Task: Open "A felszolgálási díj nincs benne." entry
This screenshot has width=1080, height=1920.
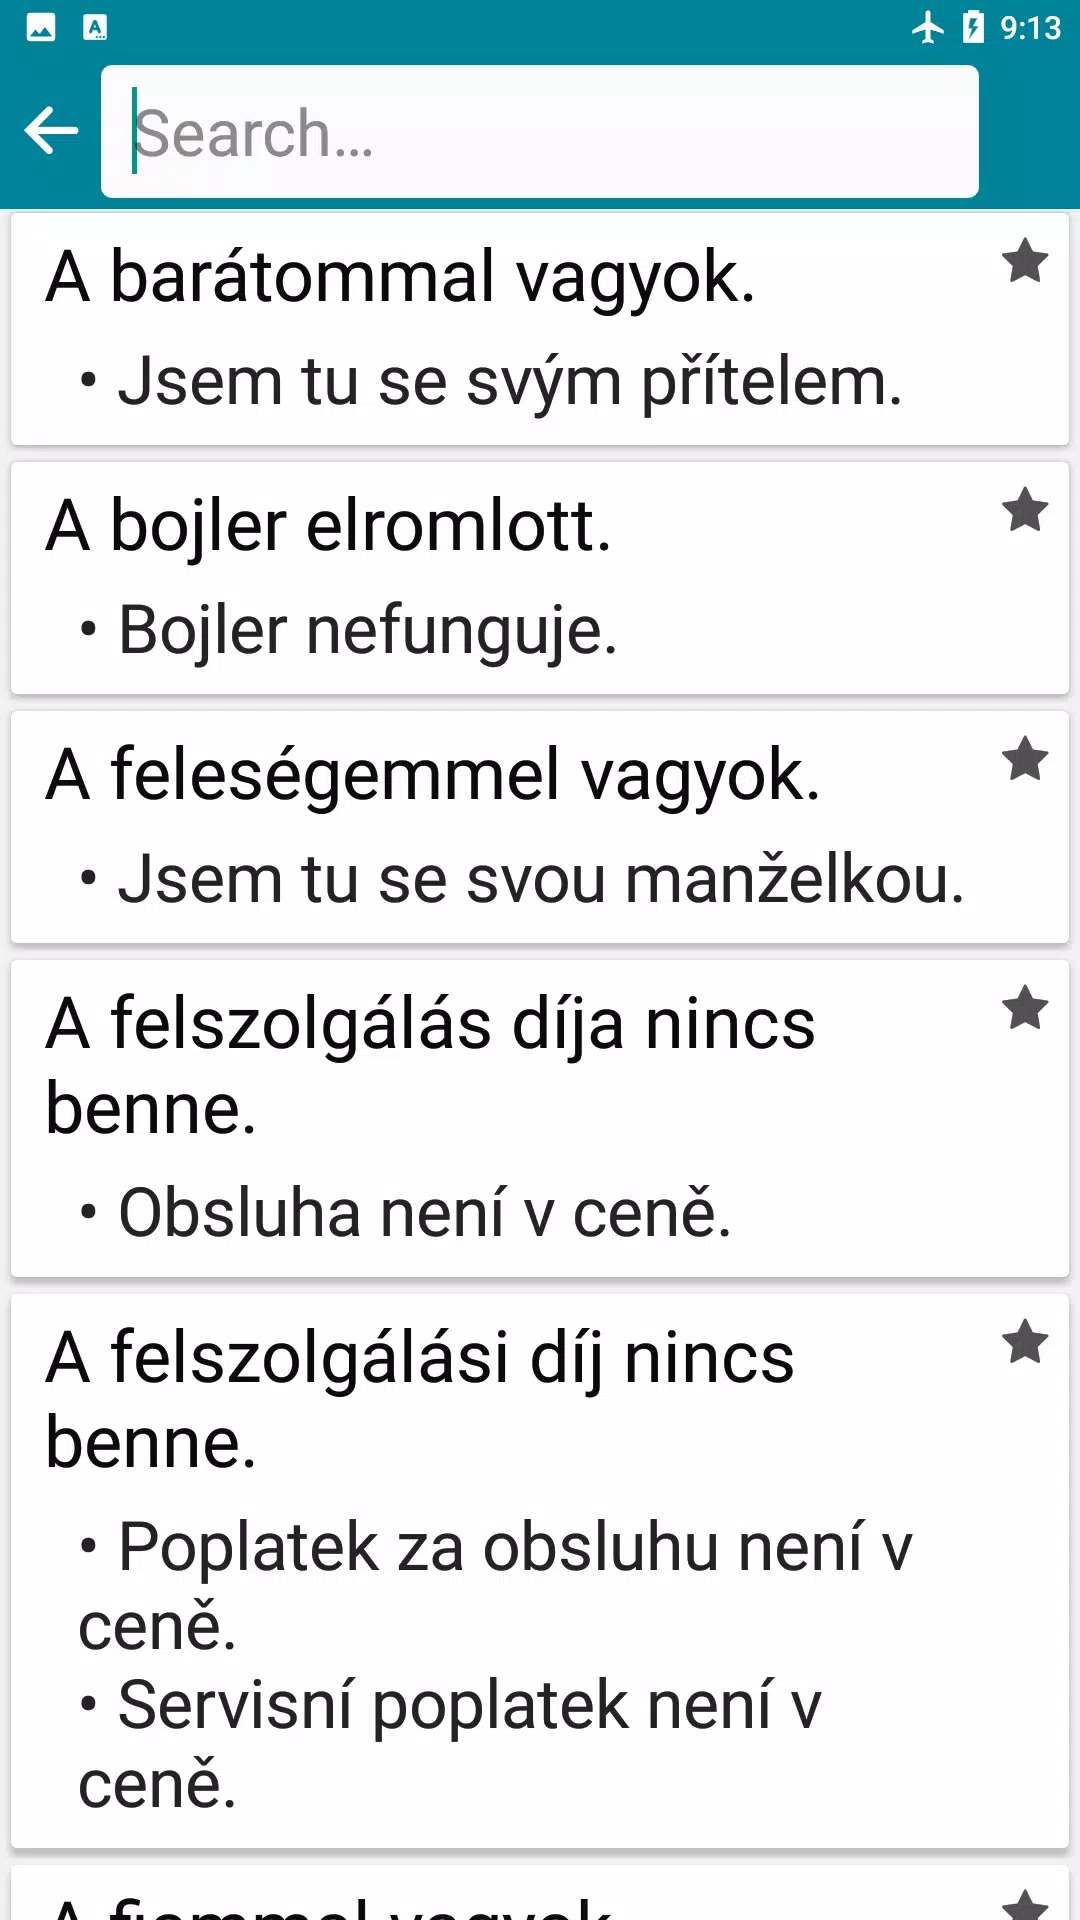Action: tap(420, 1400)
